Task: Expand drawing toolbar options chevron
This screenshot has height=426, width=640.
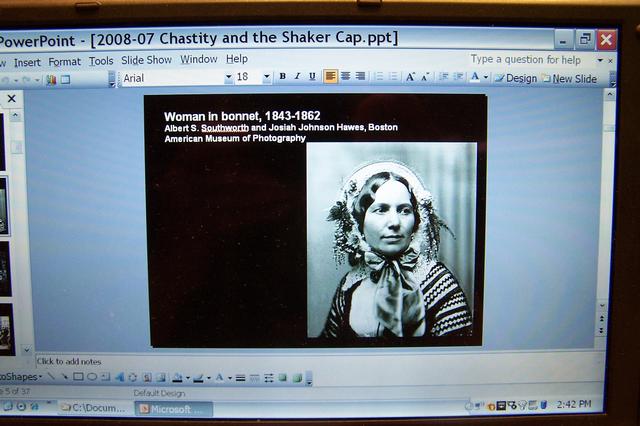Action: coord(309,378)
